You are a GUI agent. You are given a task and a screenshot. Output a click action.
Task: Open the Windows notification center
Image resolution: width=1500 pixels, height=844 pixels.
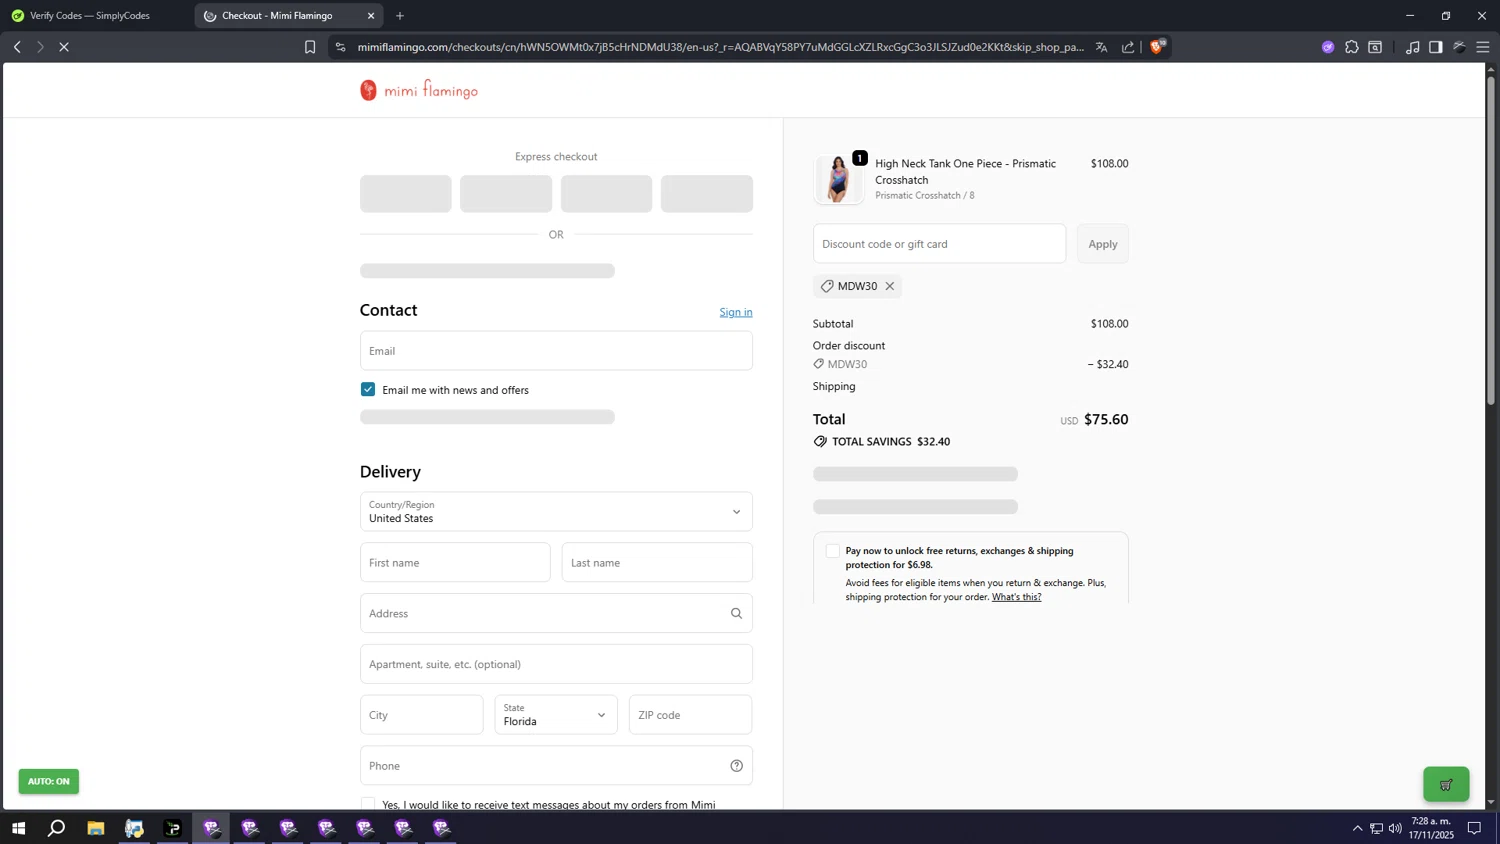[1474, 828]
